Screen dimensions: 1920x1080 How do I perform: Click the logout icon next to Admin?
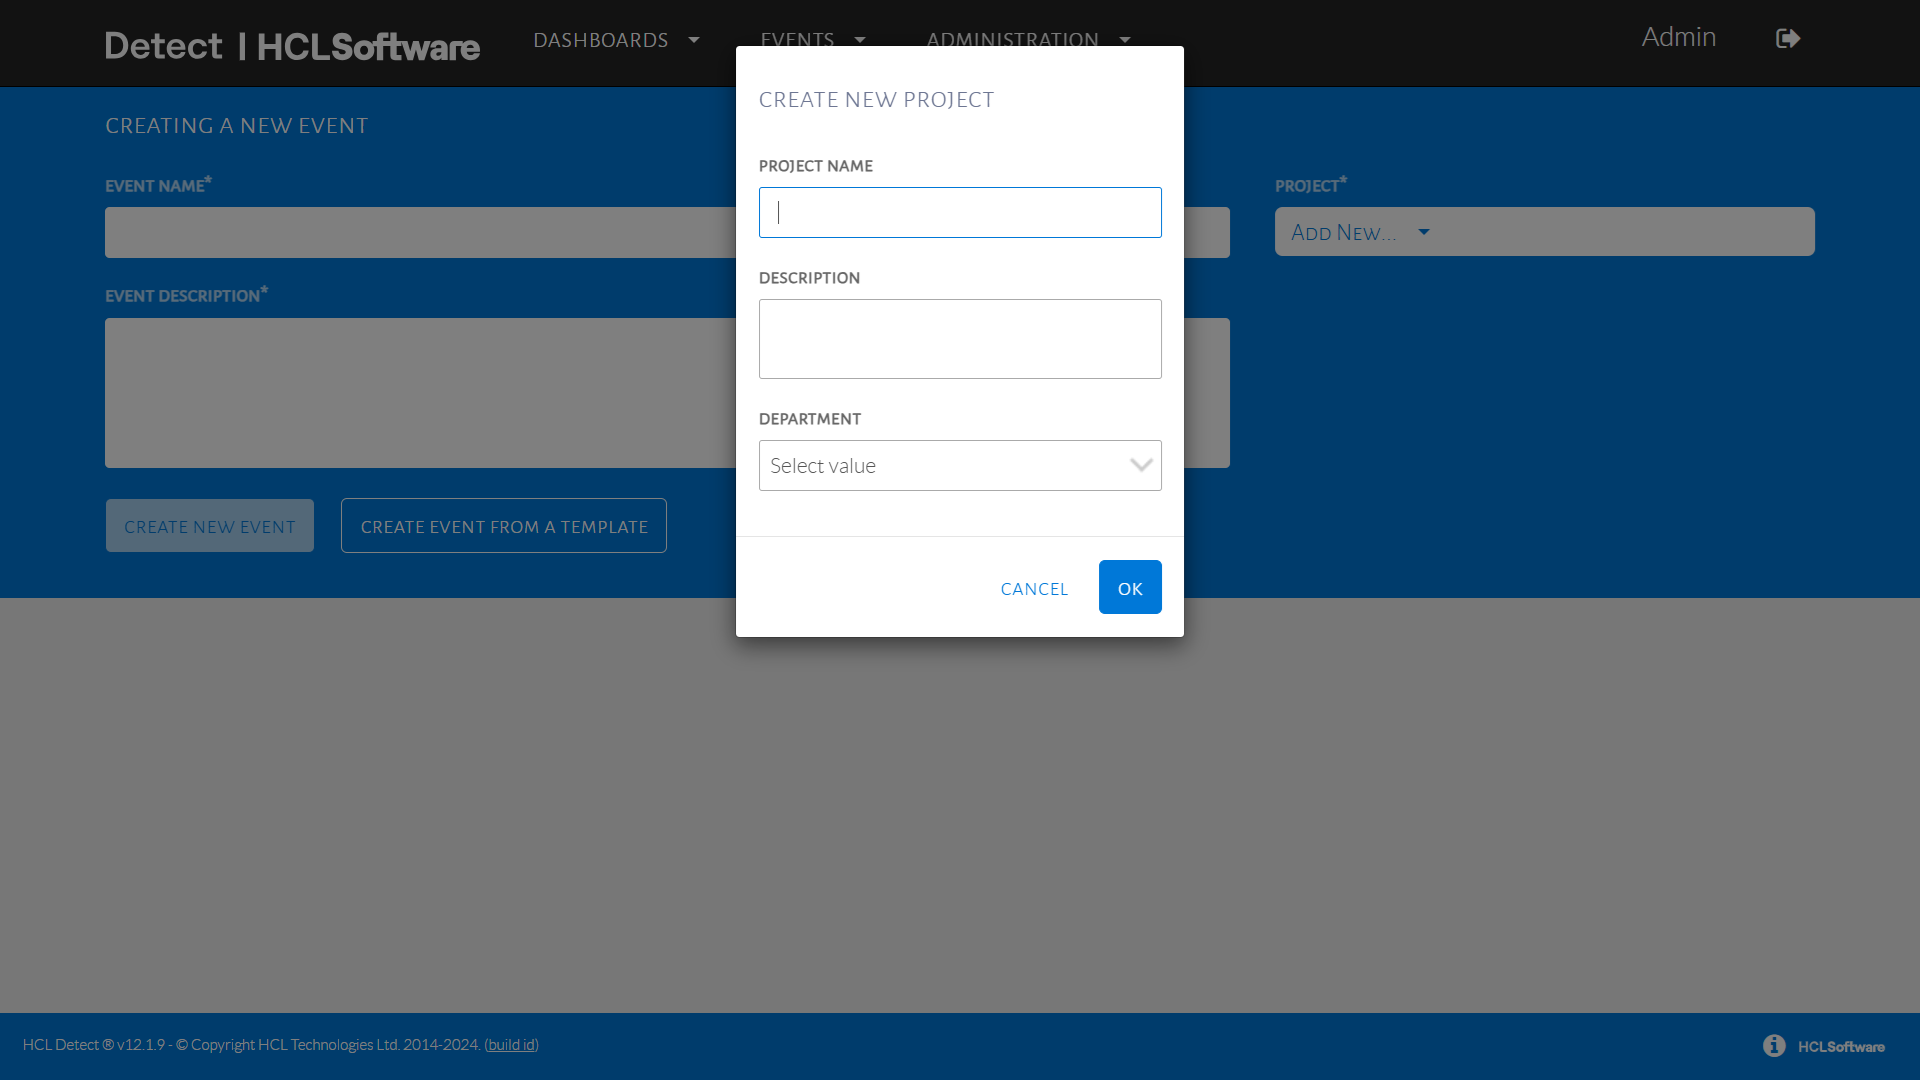[x=1788, y=39]
